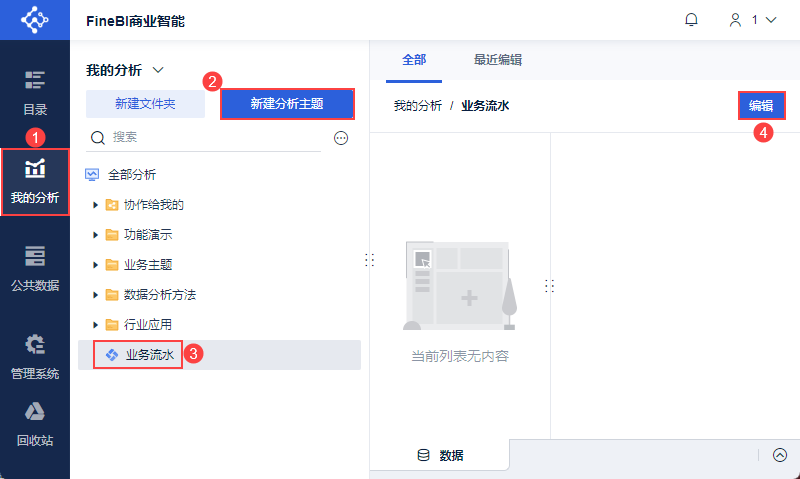The image size is (800, 479).
Task: Click the notification bell icon
Action: 691,20
